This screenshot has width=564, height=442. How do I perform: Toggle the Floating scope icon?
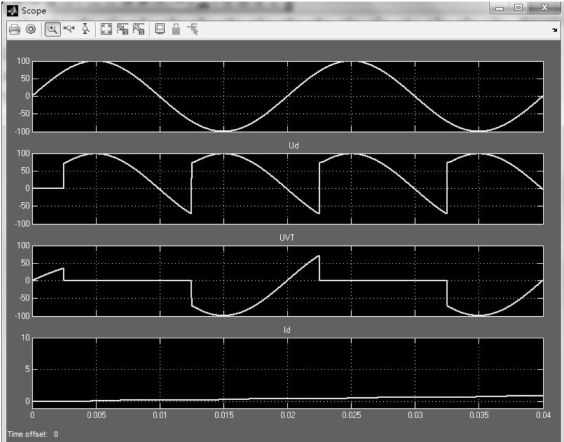pyautogui.click(x=160, y=29)
